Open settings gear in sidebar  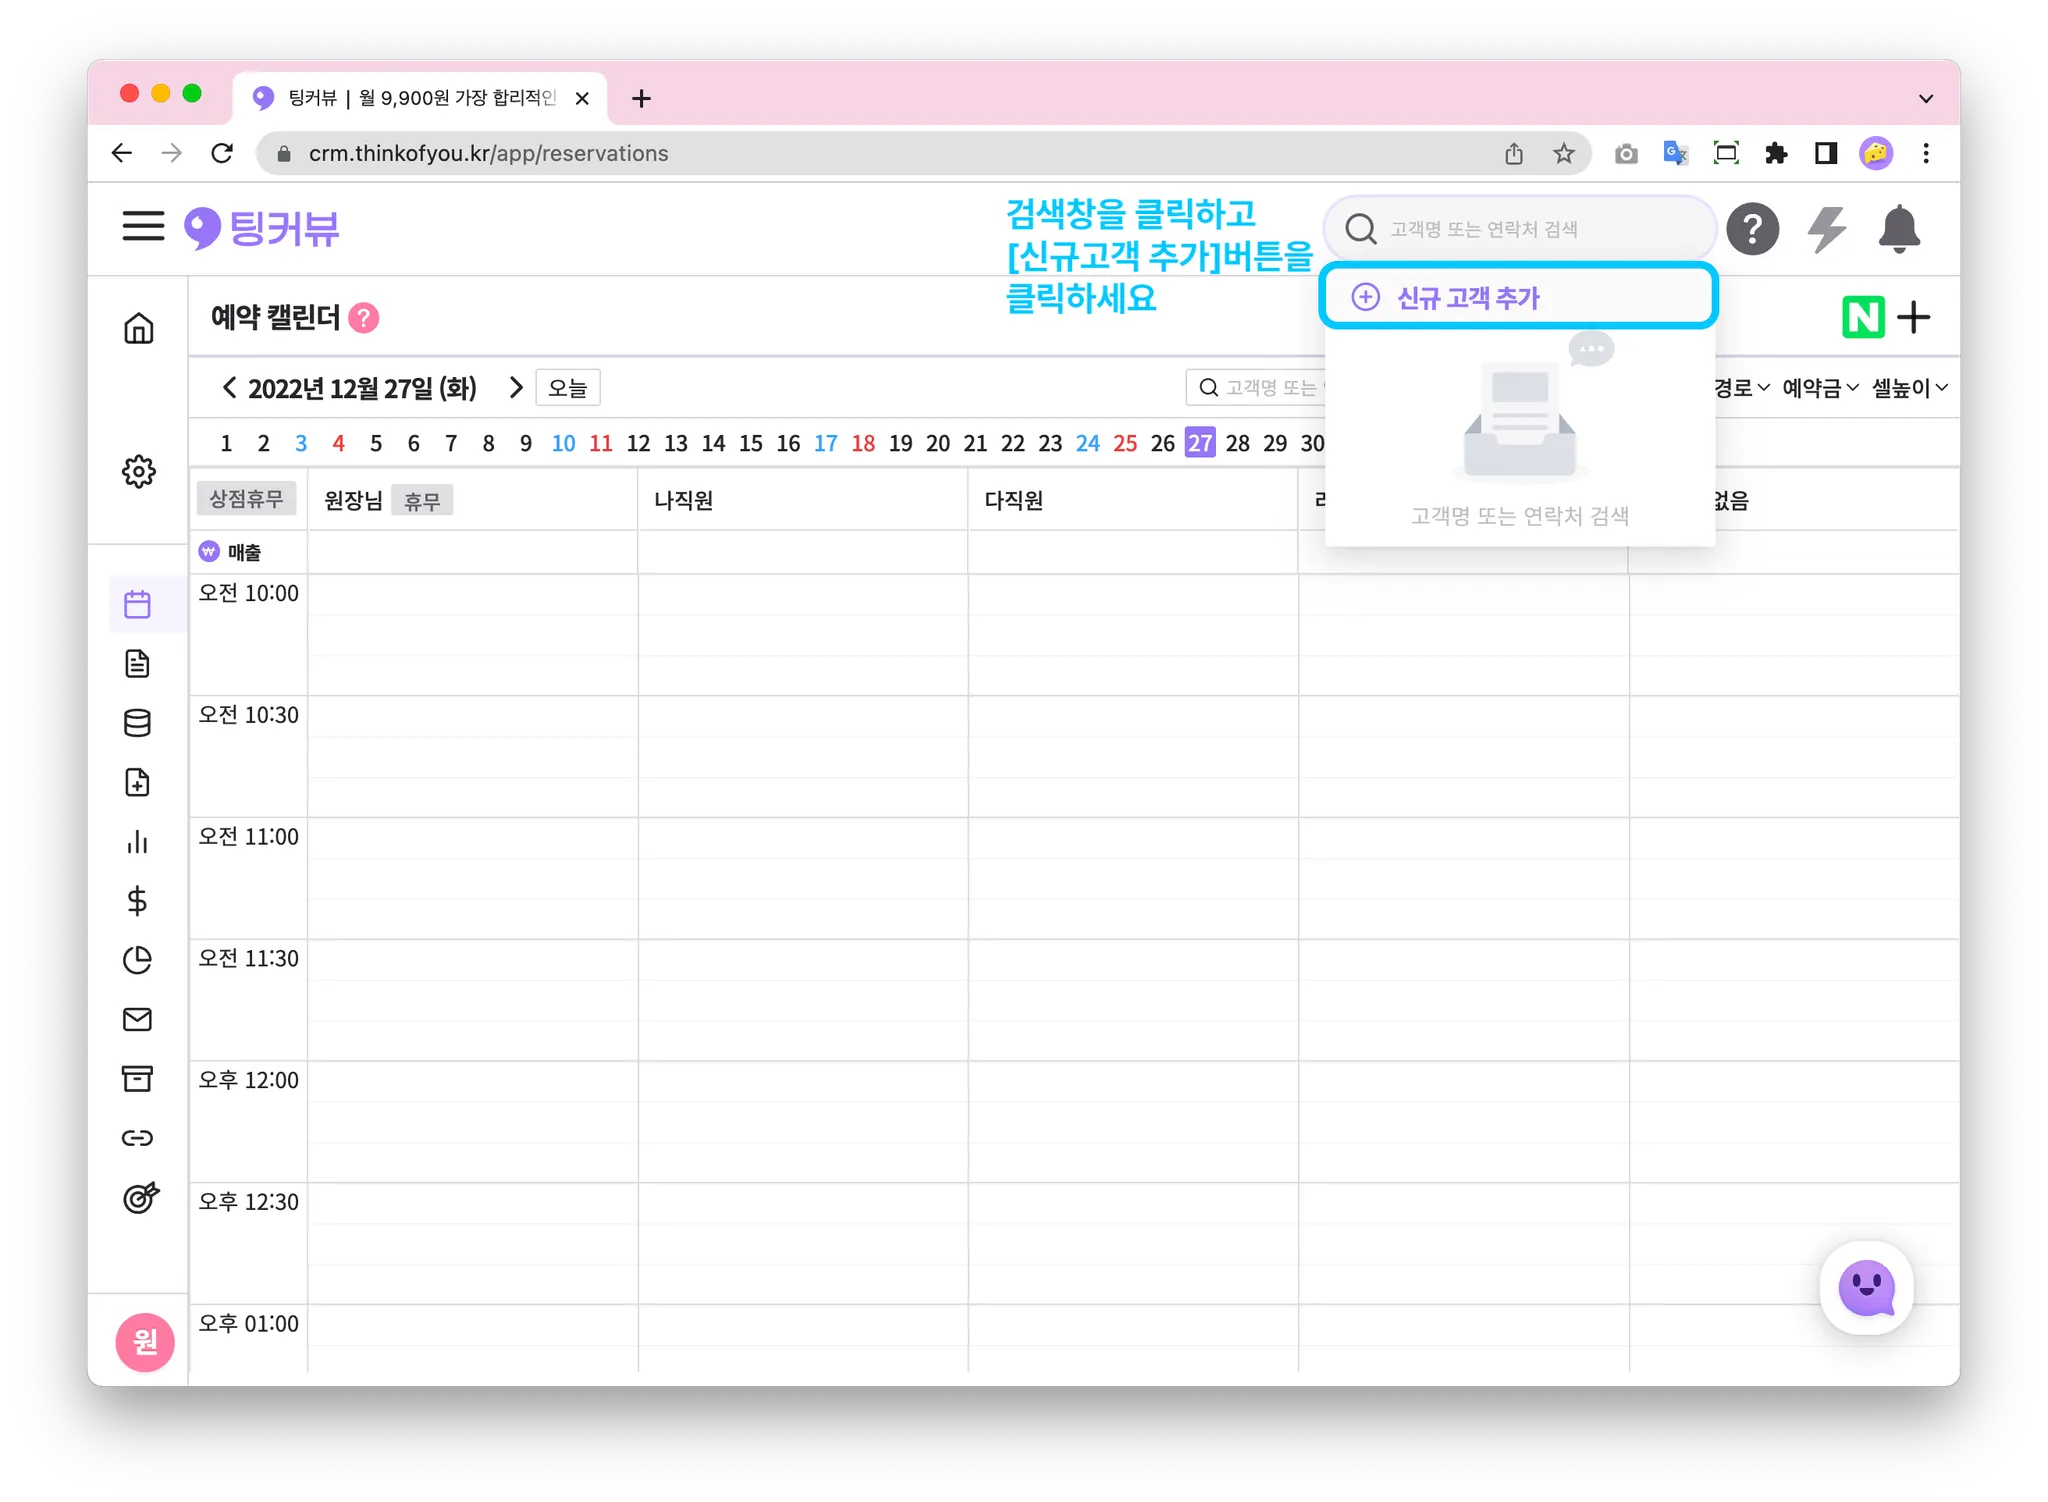click(x=138, y=471)
